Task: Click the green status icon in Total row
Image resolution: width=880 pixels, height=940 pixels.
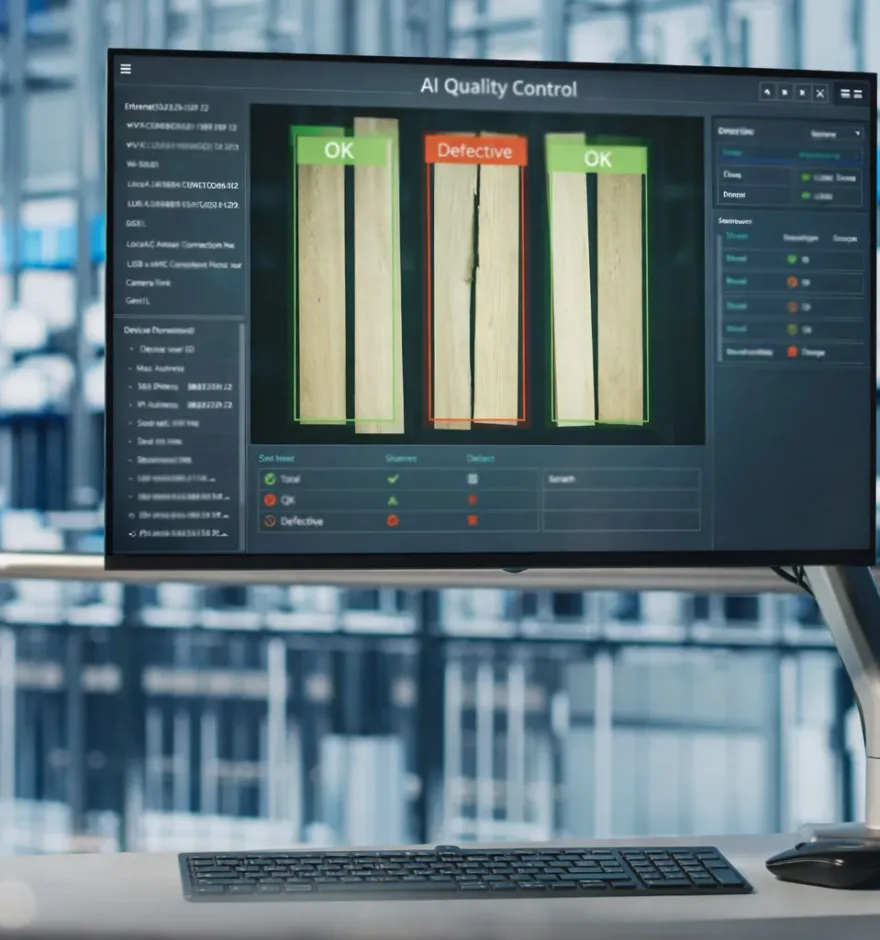Action: tap(270, 479)
